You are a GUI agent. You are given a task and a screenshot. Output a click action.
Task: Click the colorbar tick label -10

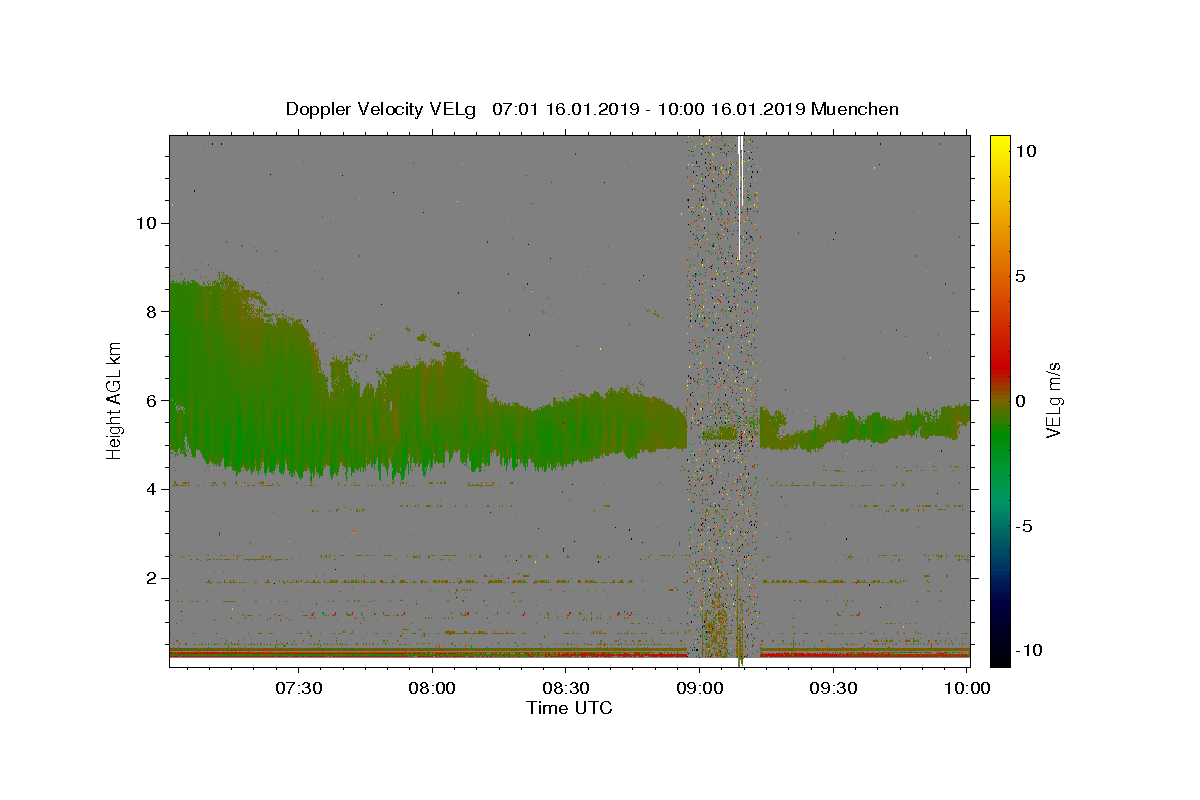click(1031, 650)
